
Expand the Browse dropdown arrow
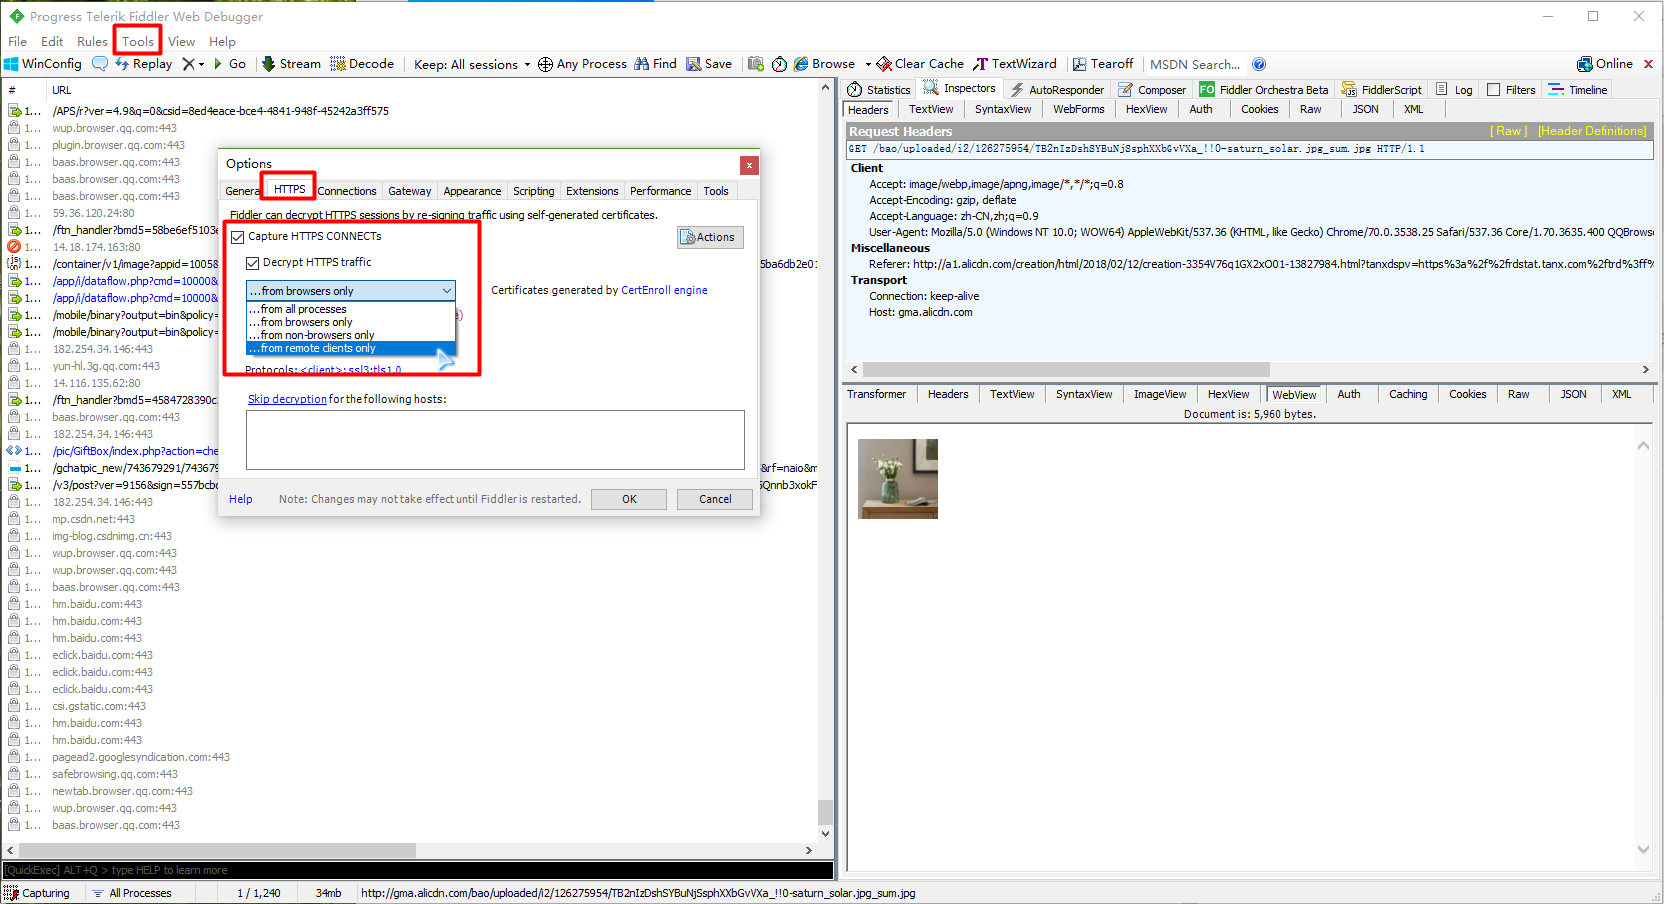[868, 64]
